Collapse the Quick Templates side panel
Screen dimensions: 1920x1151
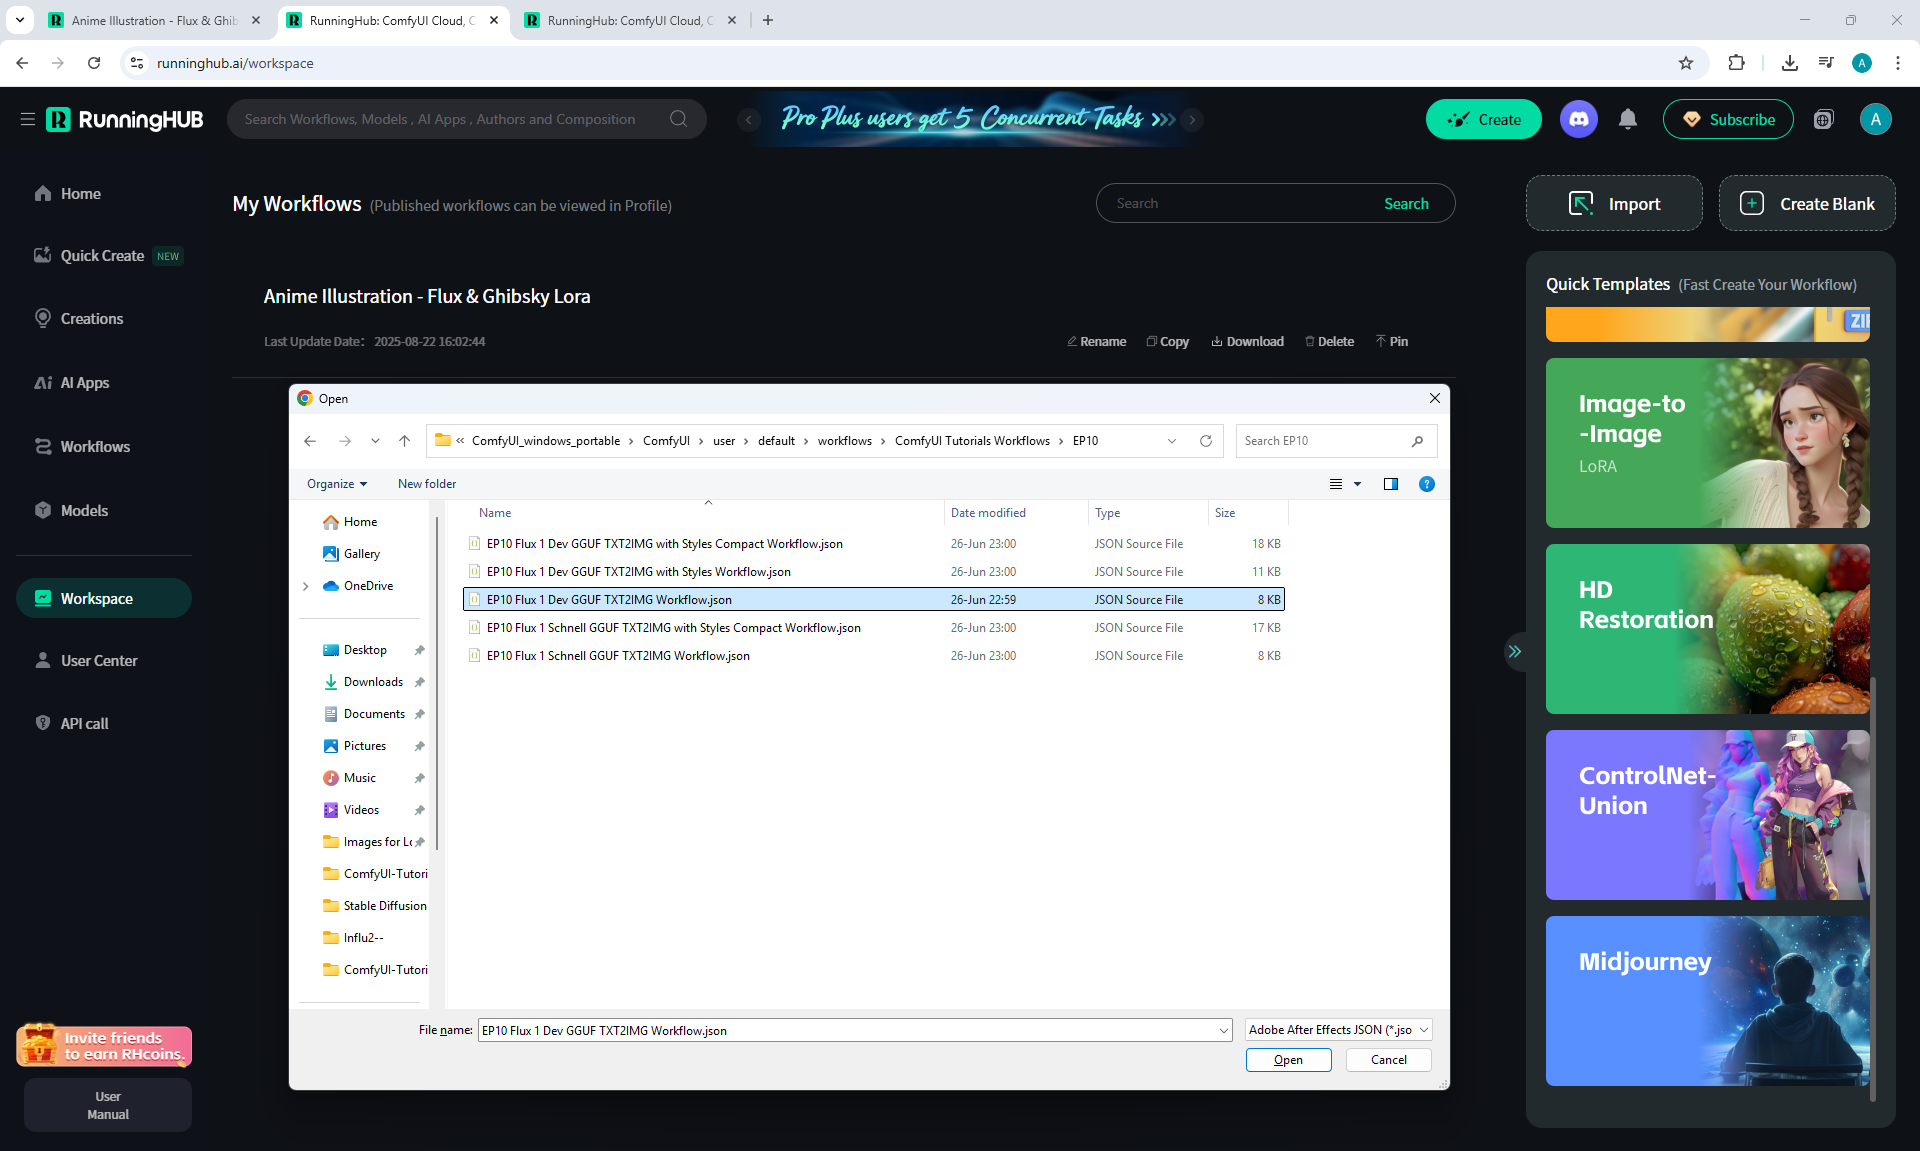(1515, 652)
